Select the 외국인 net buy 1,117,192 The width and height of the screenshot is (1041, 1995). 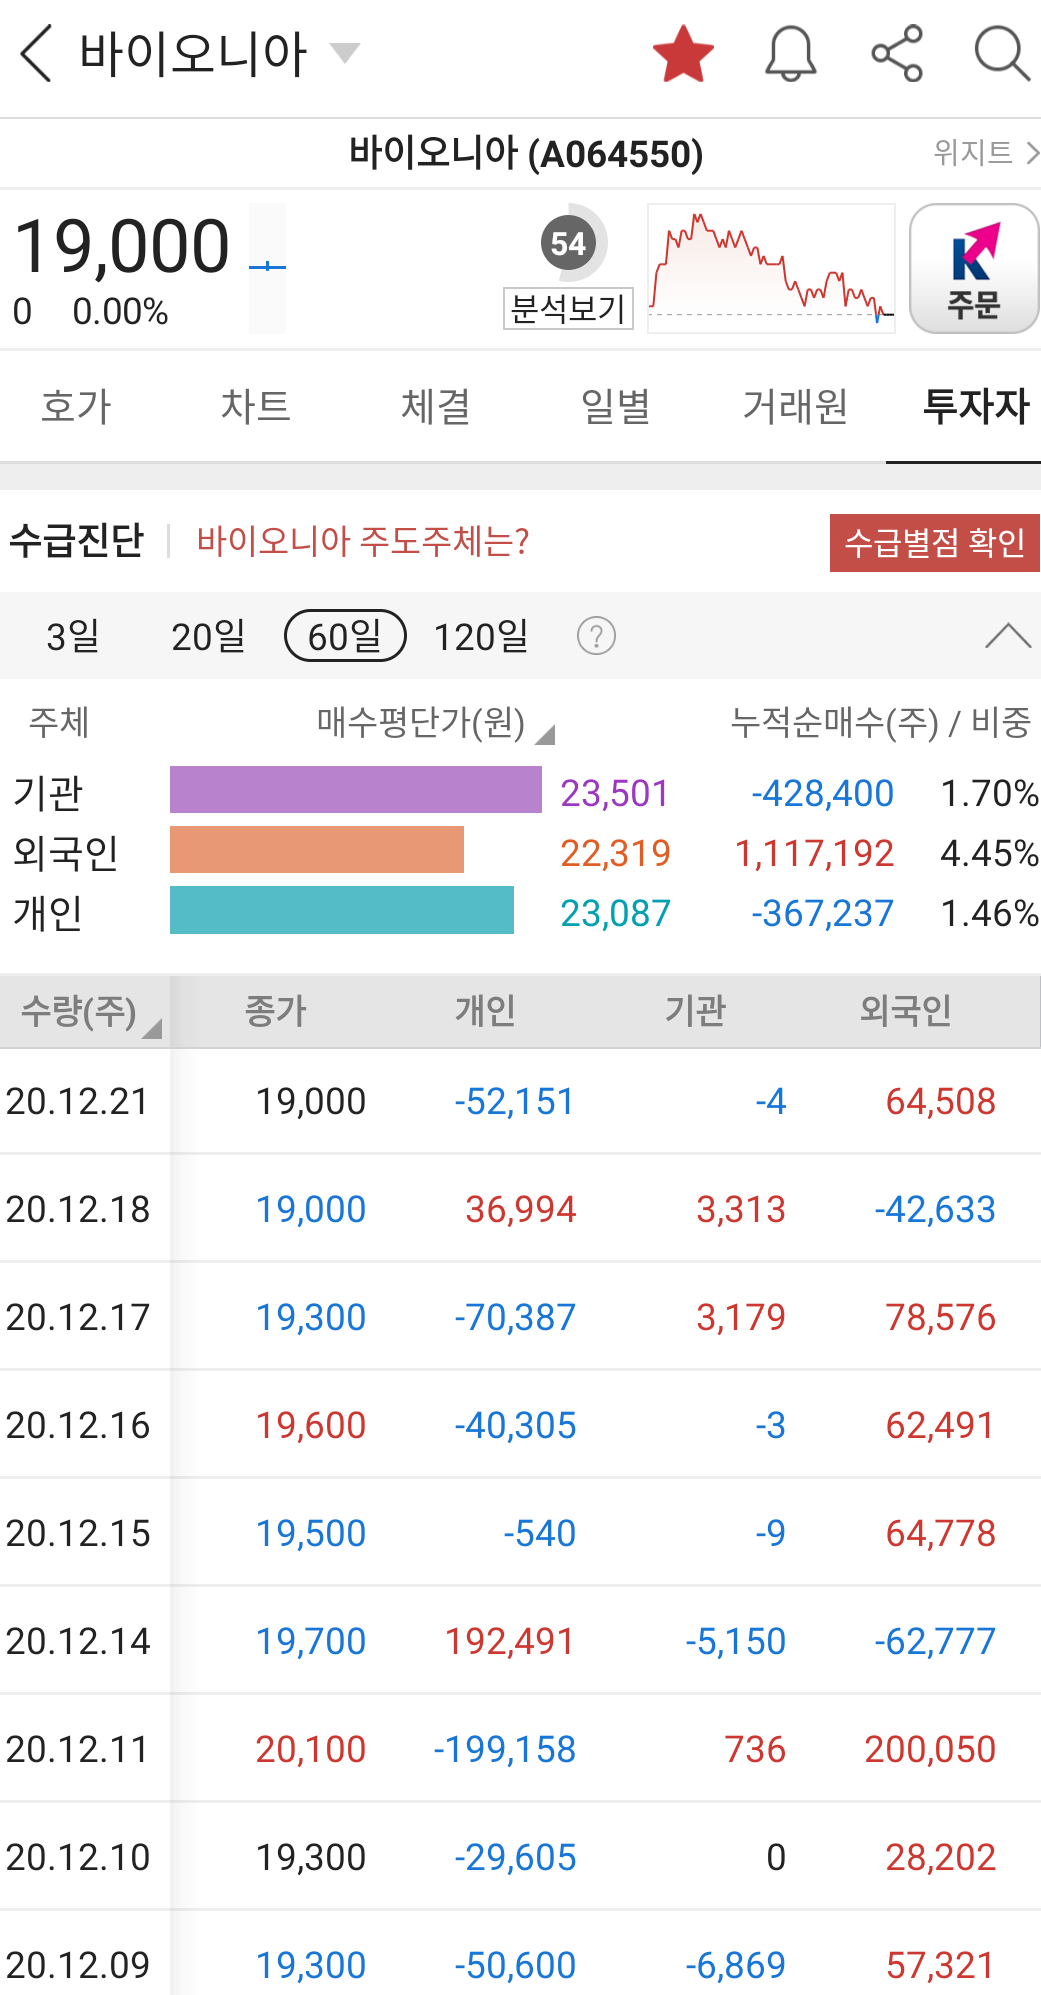(x=814, y=853)
